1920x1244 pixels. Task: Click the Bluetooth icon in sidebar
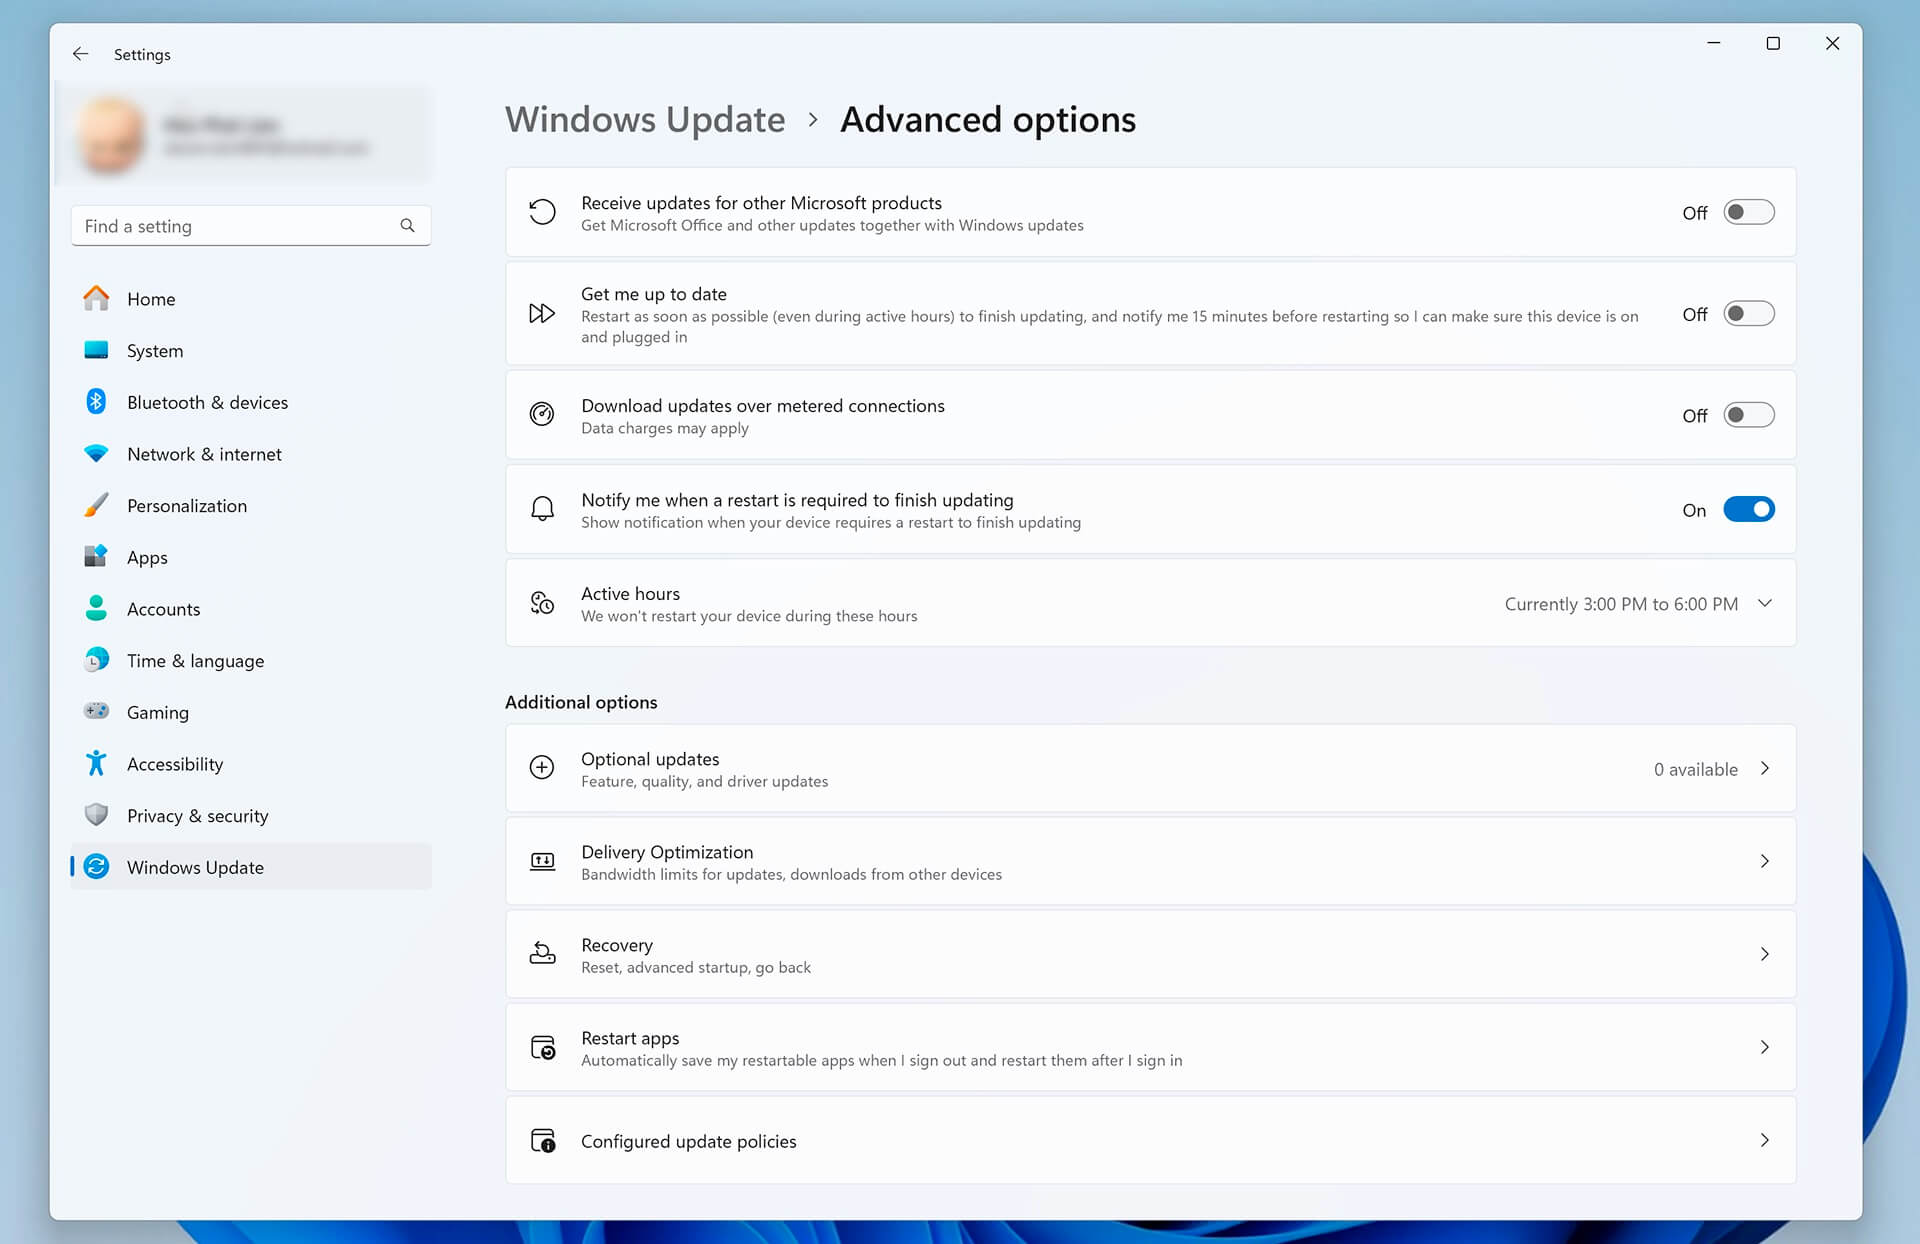tap(96, 402)
